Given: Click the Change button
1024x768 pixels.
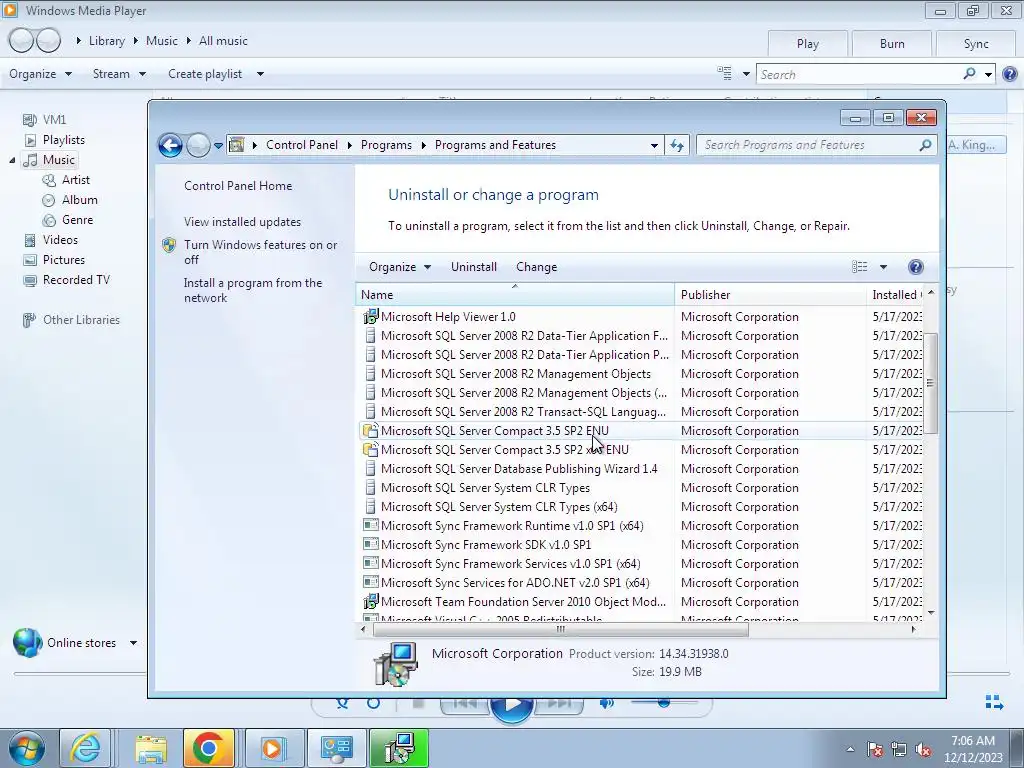Looking at the screenshot, I should [x=536, y=267].
